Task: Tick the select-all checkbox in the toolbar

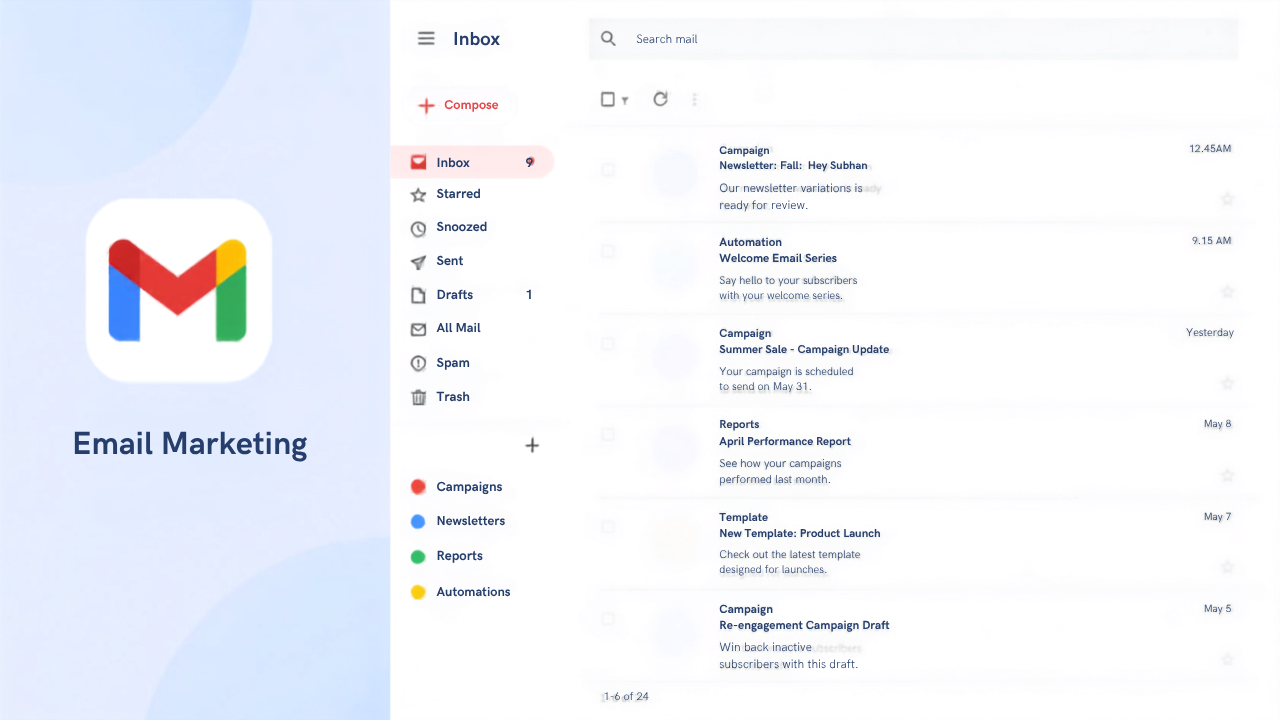Action: [607, 99]
